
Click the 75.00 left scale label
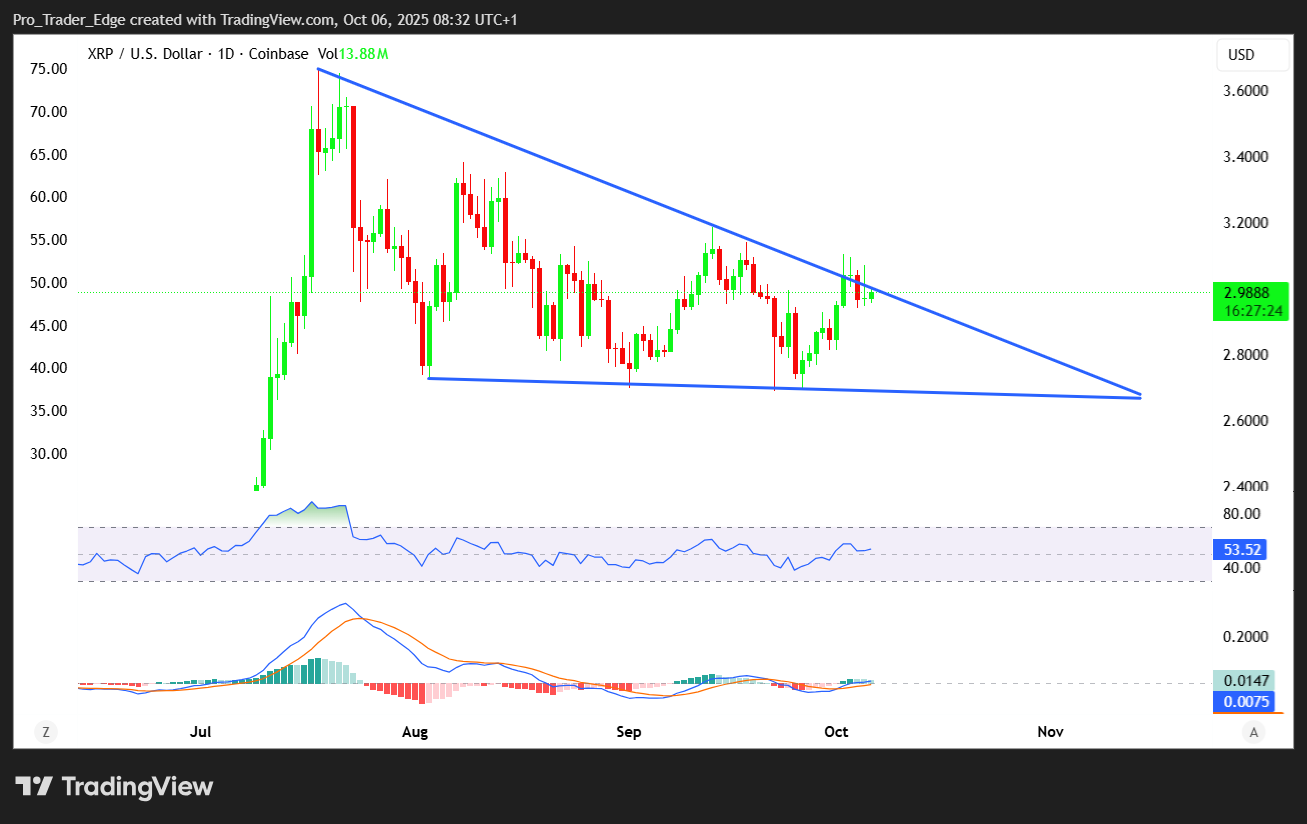click(48, 69)
